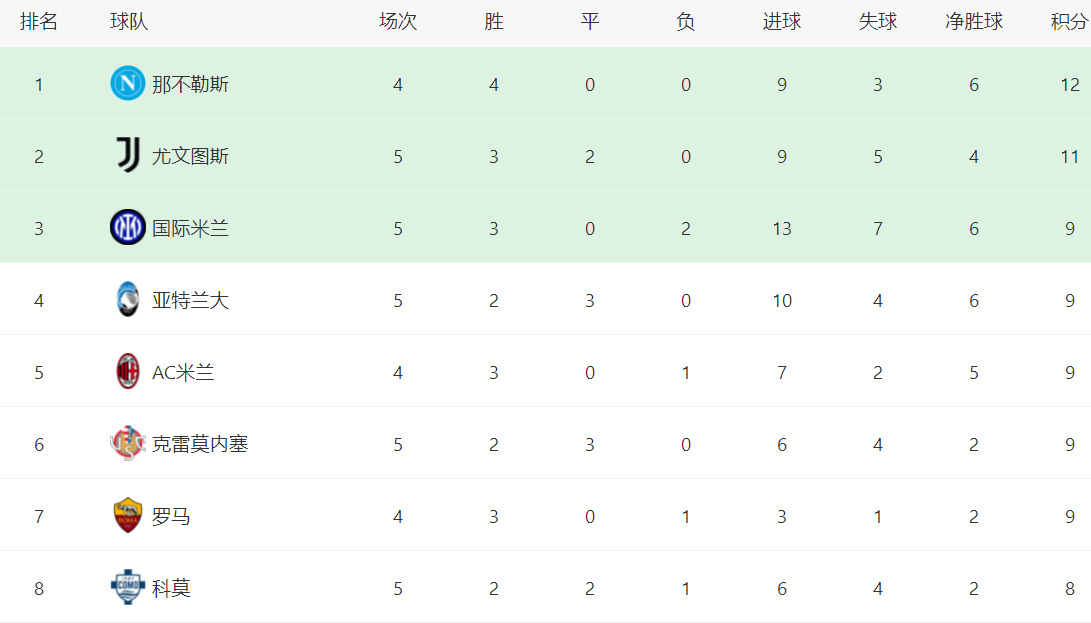Click the AC Milan crest
The image size is (1091, 623).
[x=127, y=372]
